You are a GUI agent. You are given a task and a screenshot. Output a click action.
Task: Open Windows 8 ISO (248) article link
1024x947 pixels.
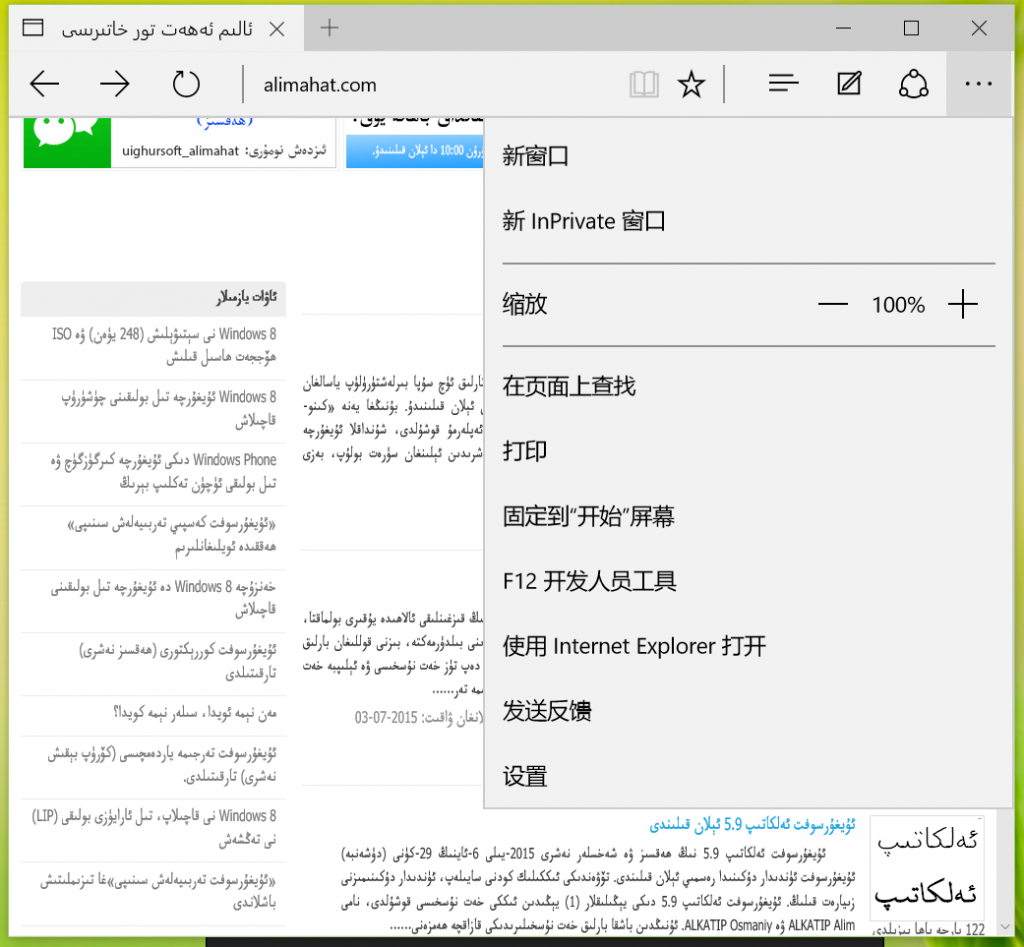(164, 345)
